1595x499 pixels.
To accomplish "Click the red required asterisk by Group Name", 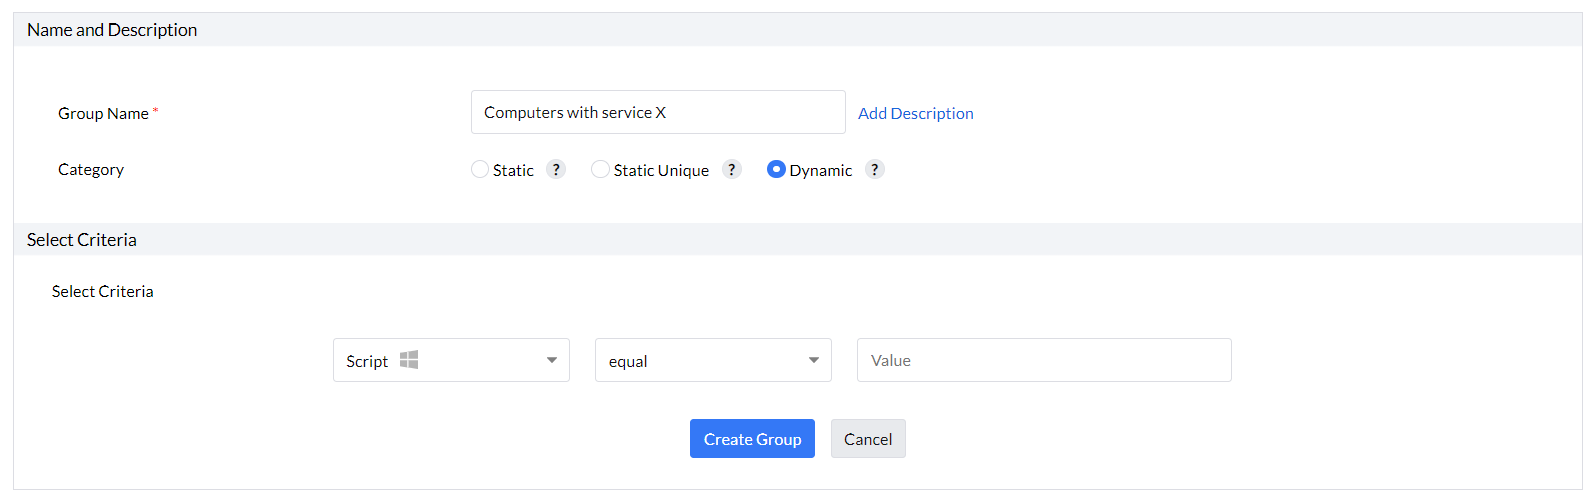I will [x=156, y=111].
